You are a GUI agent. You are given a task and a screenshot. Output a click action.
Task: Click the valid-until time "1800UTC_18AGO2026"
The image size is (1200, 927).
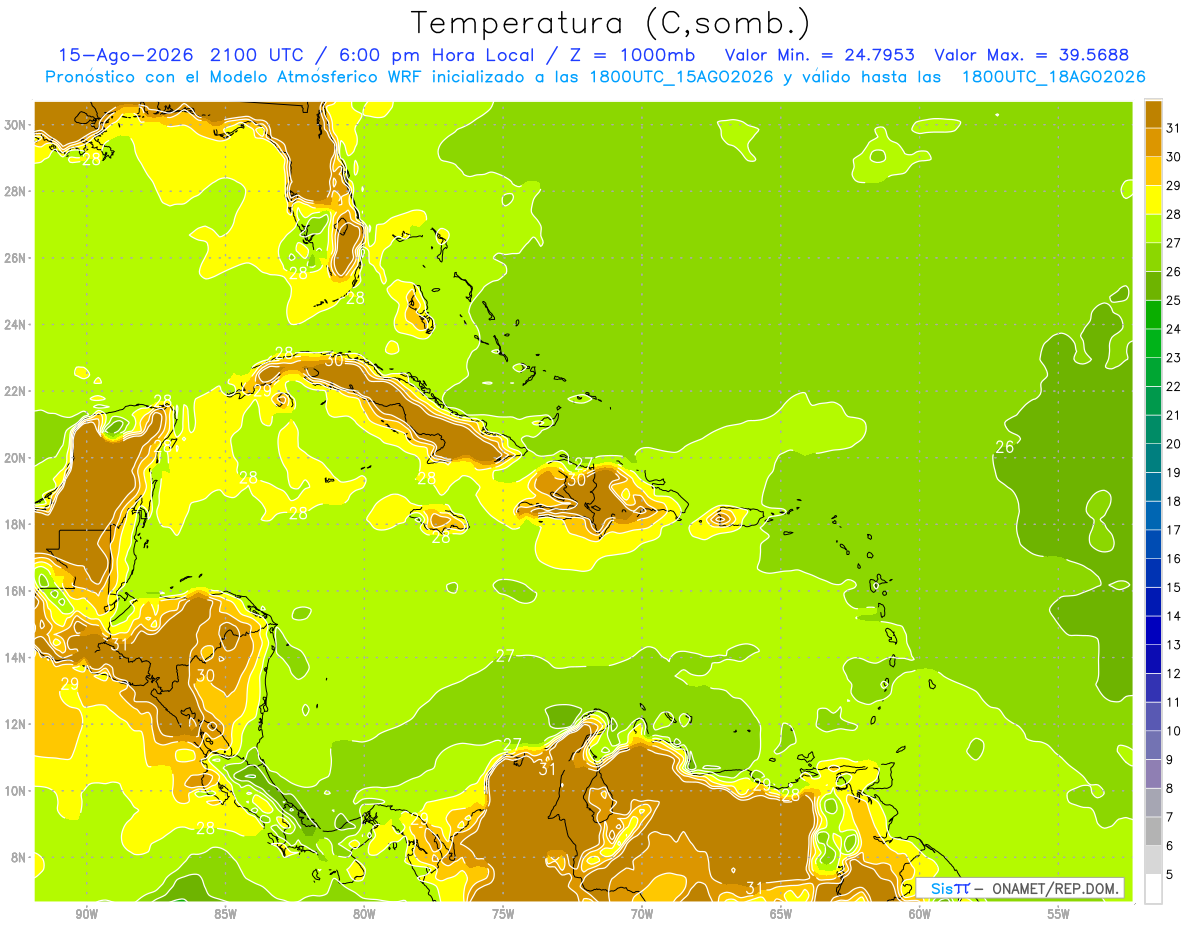point(1053,77)
